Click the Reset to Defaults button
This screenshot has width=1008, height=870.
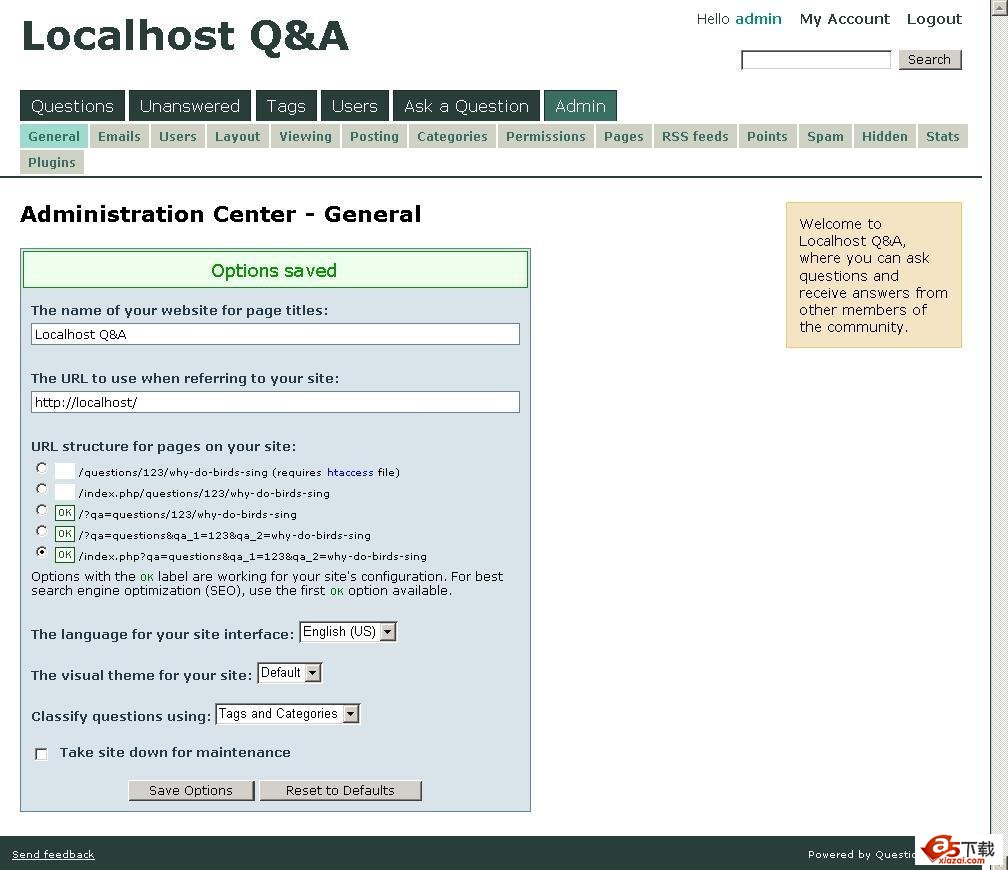340,790
